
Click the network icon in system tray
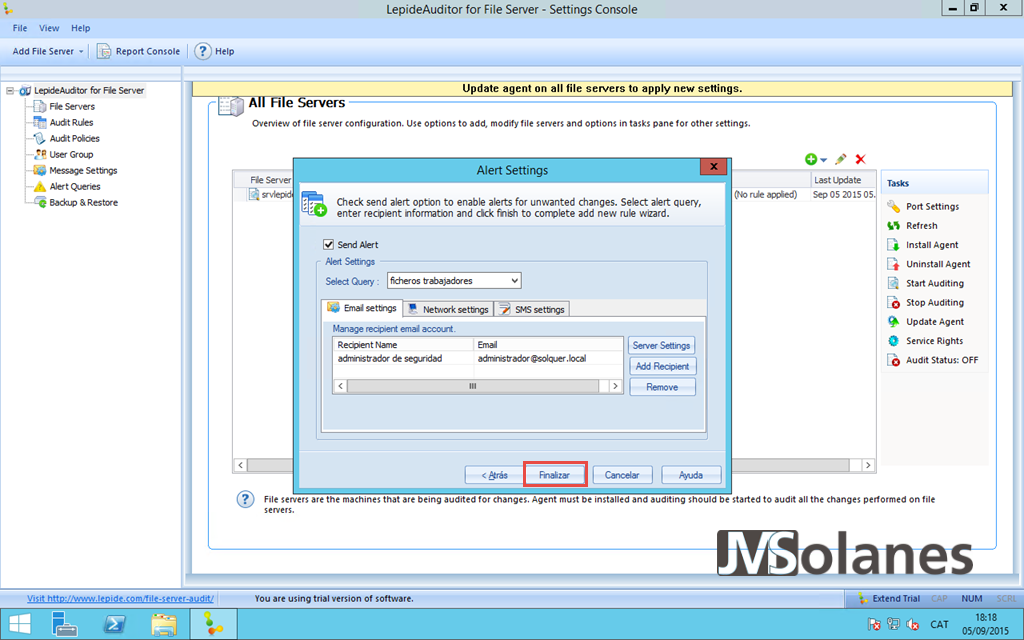893,624
